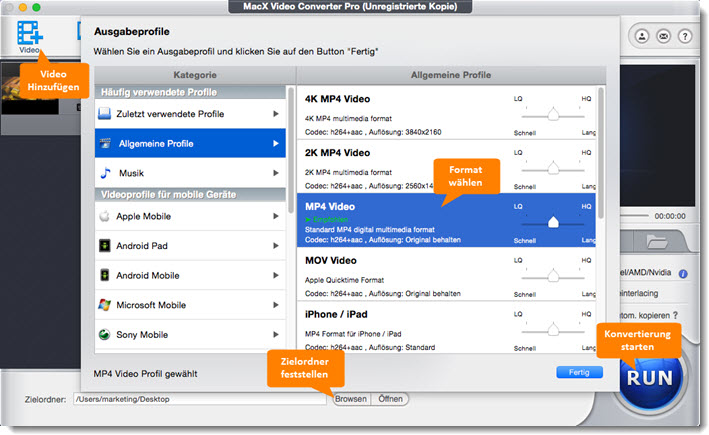Screen dimensions: 709x435
Task: Open the output folder icon tab
Action: [x=657, y=242]
